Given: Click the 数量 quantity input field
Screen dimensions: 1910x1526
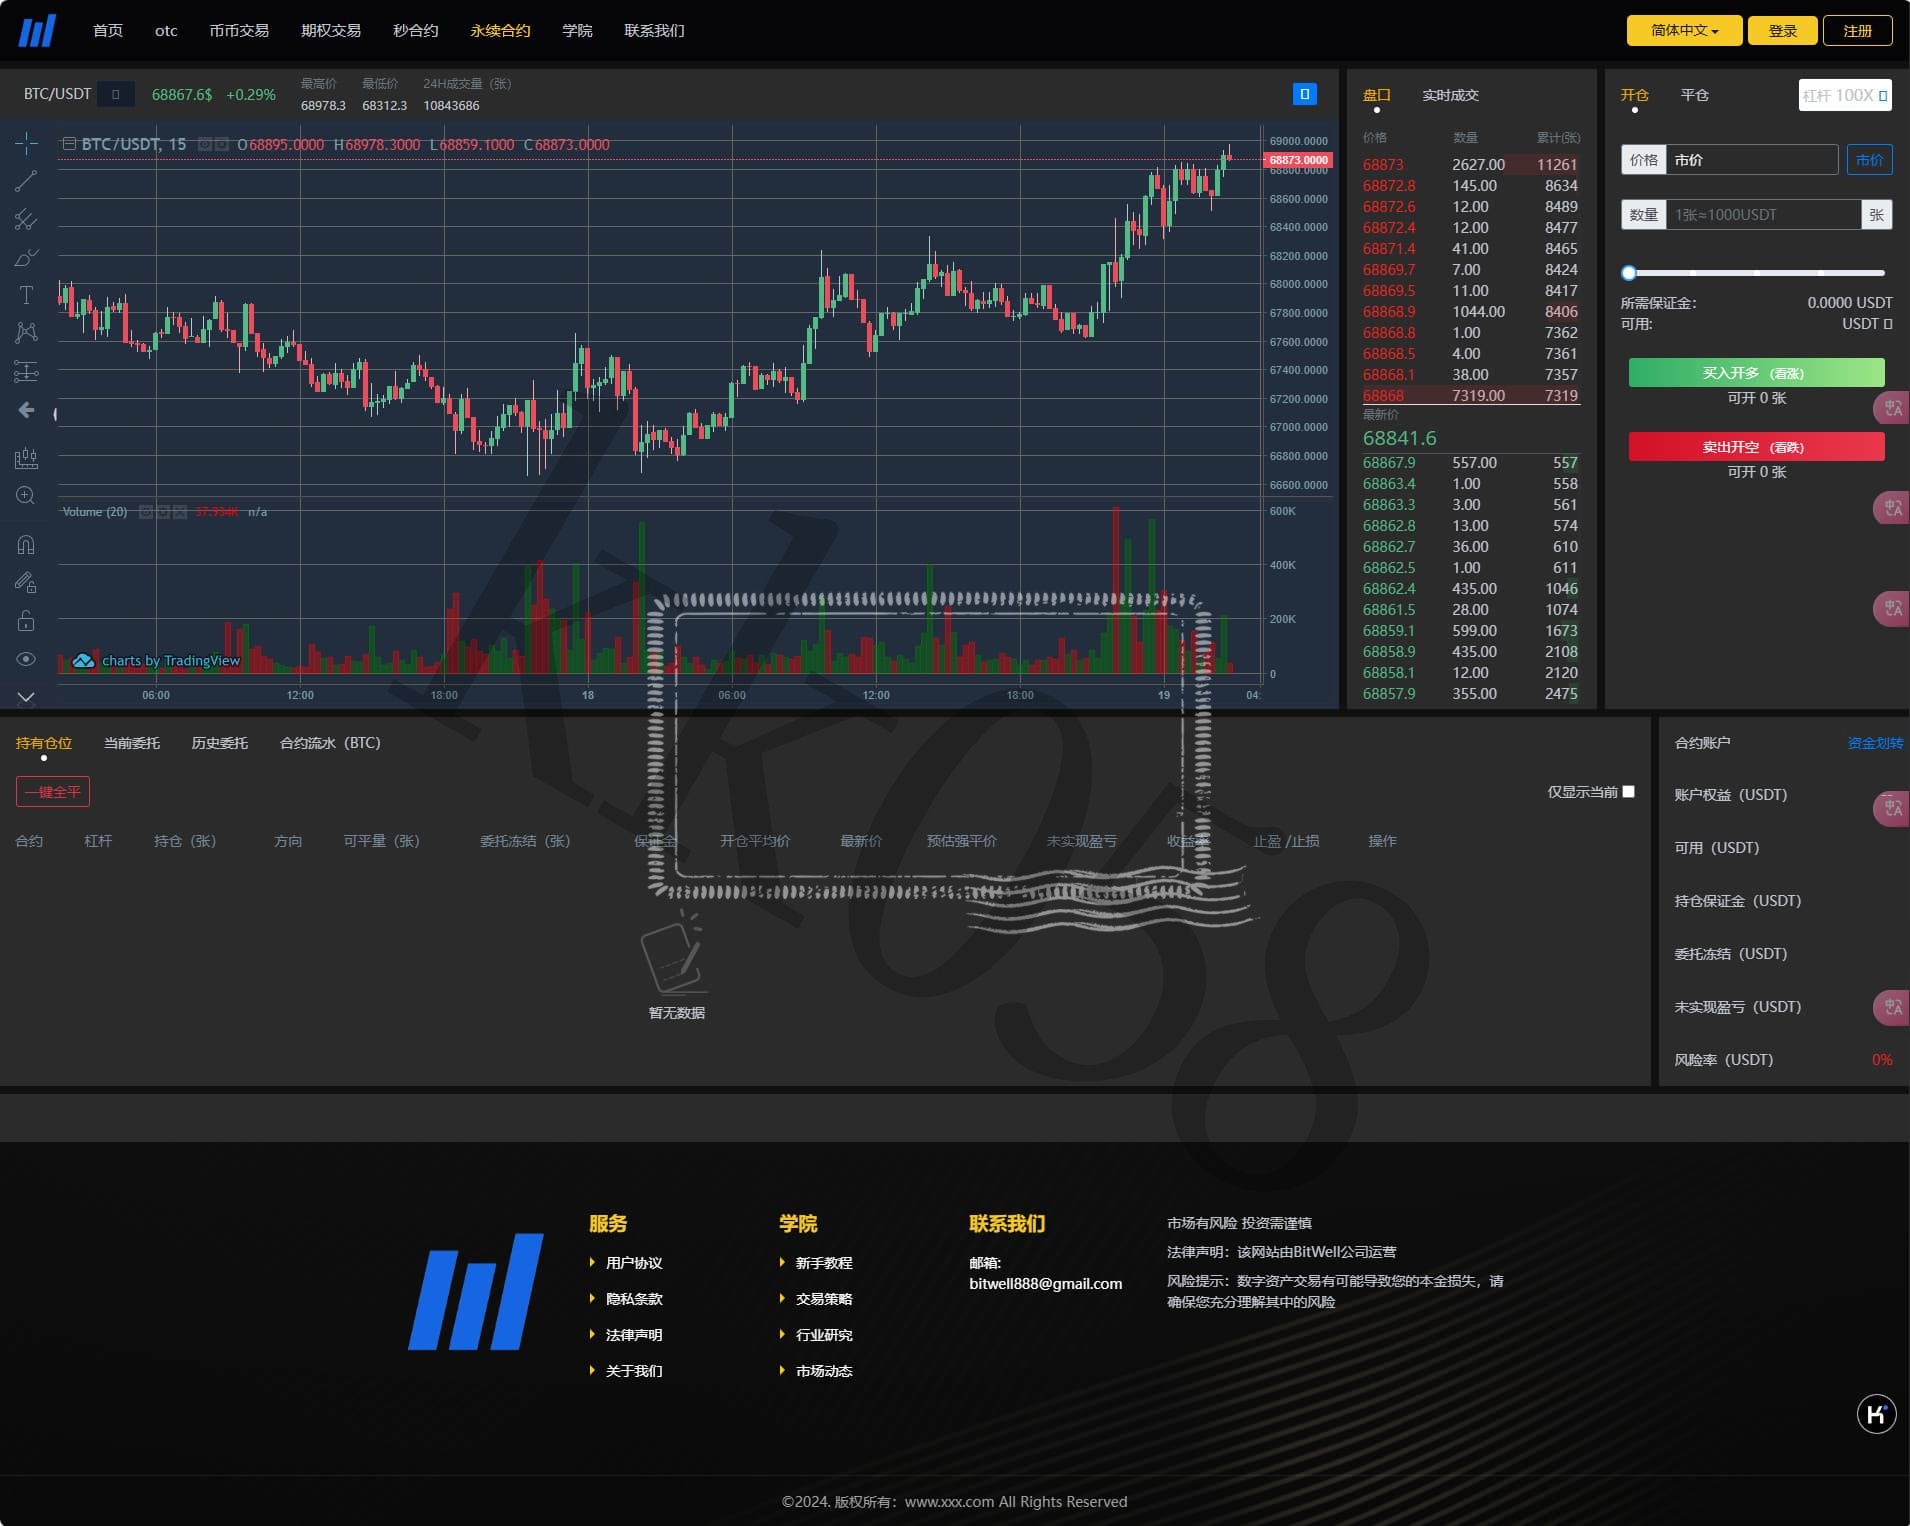Looking at the screenshot, I should [1764, 215].
